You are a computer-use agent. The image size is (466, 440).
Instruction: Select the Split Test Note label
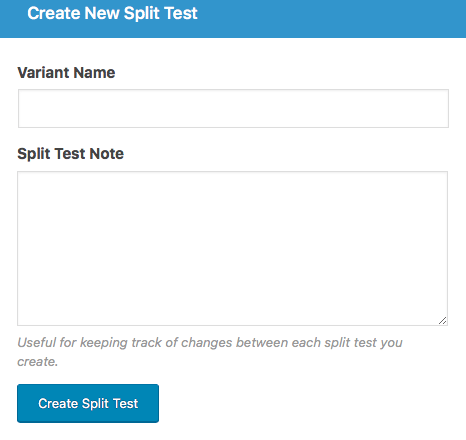pyautogui.click(x=70, y=154)
